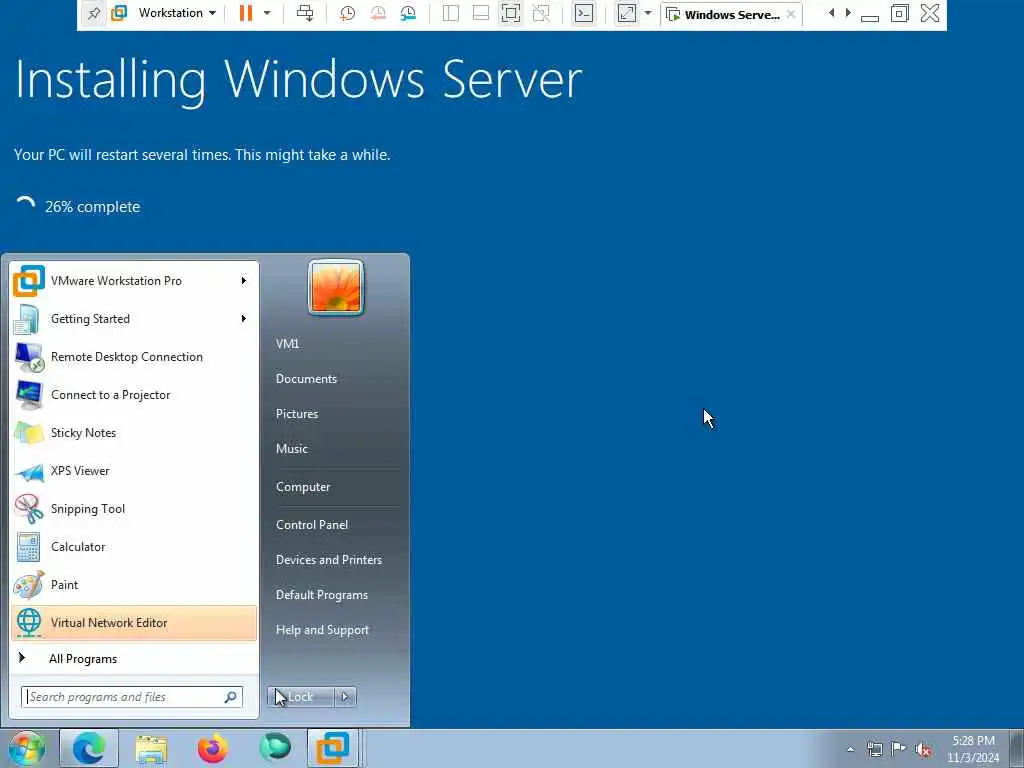Show hidden tray icons arrow

(850, 750)
